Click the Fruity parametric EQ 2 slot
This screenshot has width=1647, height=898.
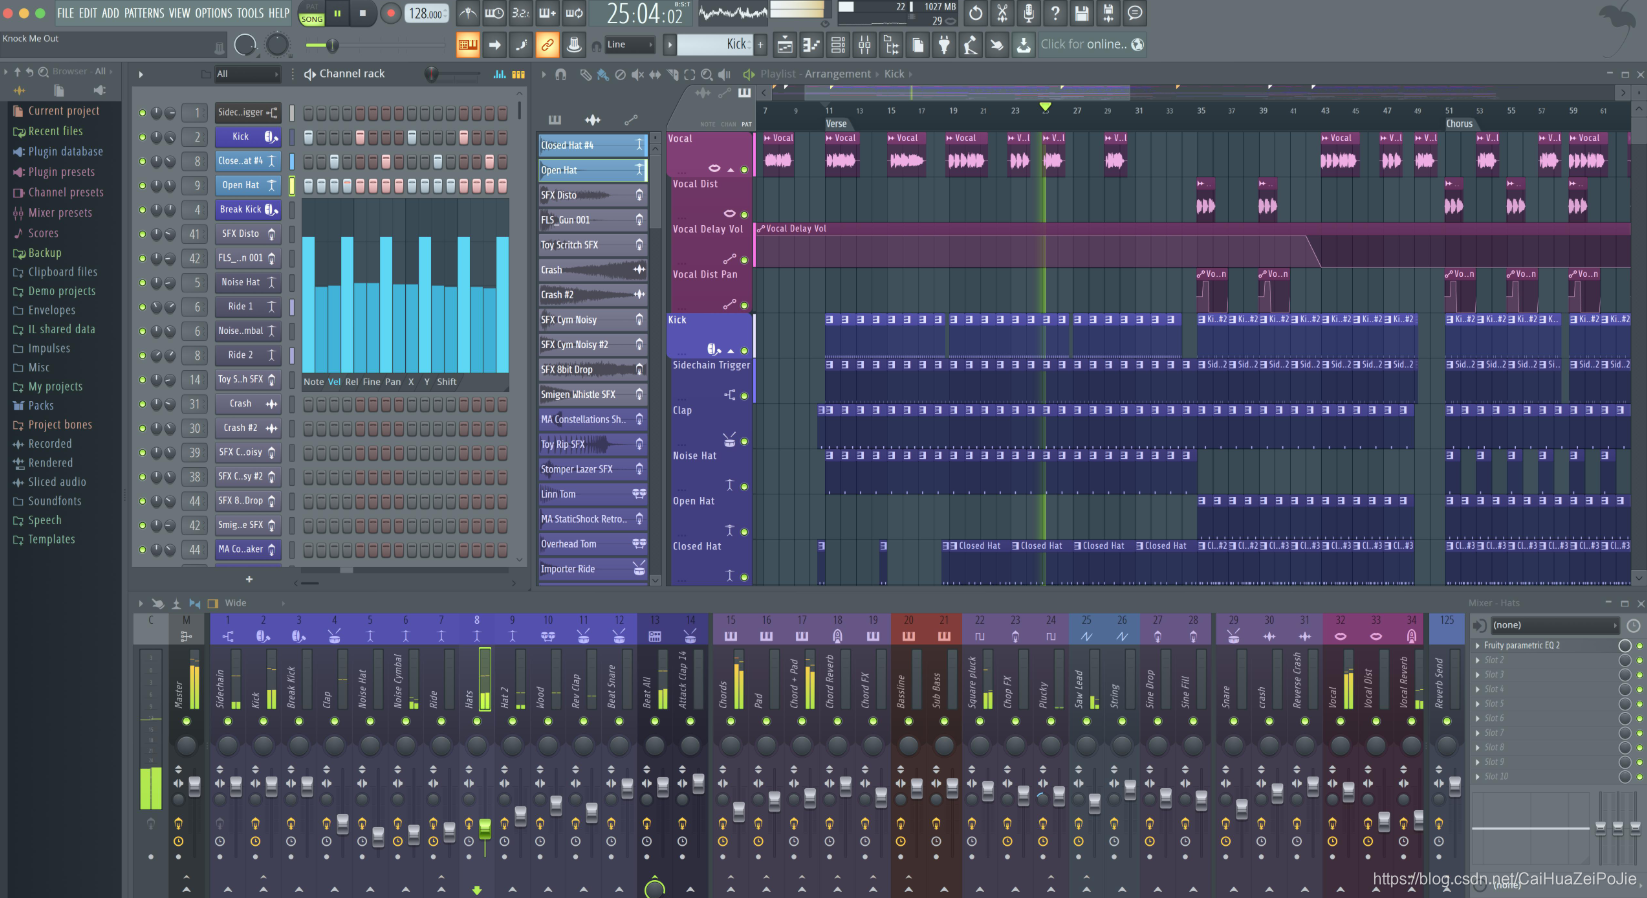[1545, 646]
